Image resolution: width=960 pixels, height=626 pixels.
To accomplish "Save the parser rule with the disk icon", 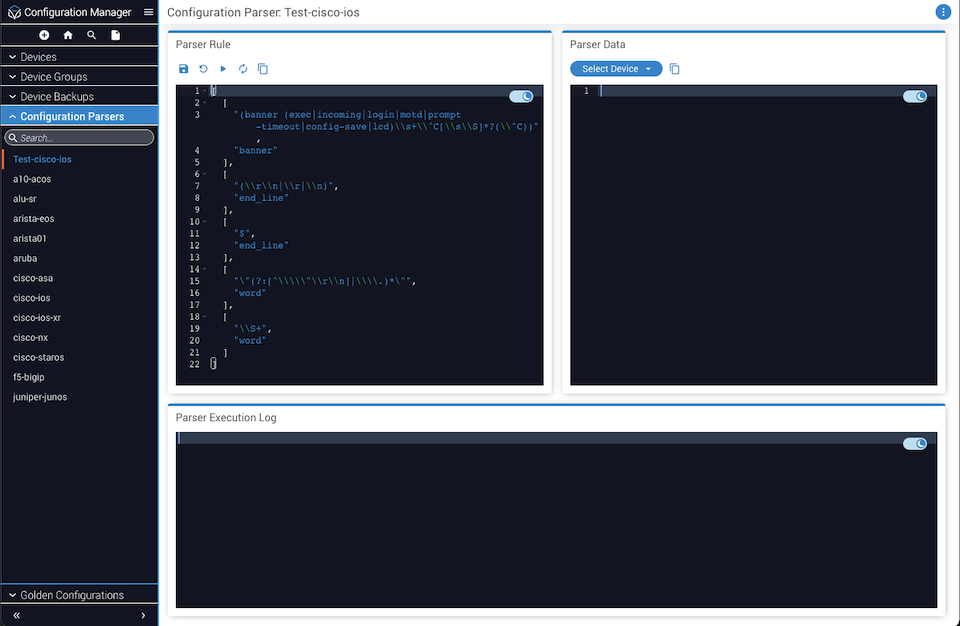I will 183,69.
